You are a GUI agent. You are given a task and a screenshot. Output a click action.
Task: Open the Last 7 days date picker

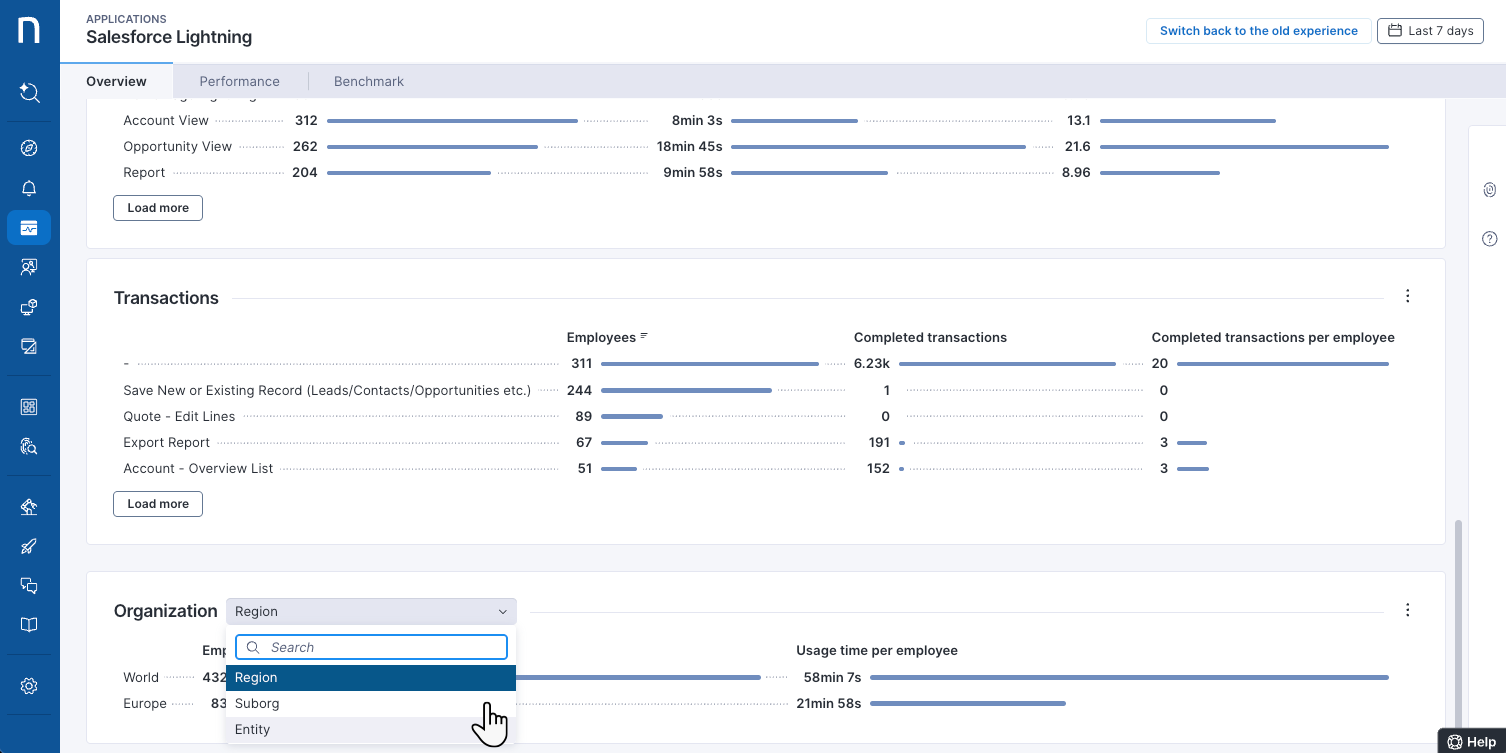(1430, 31)
